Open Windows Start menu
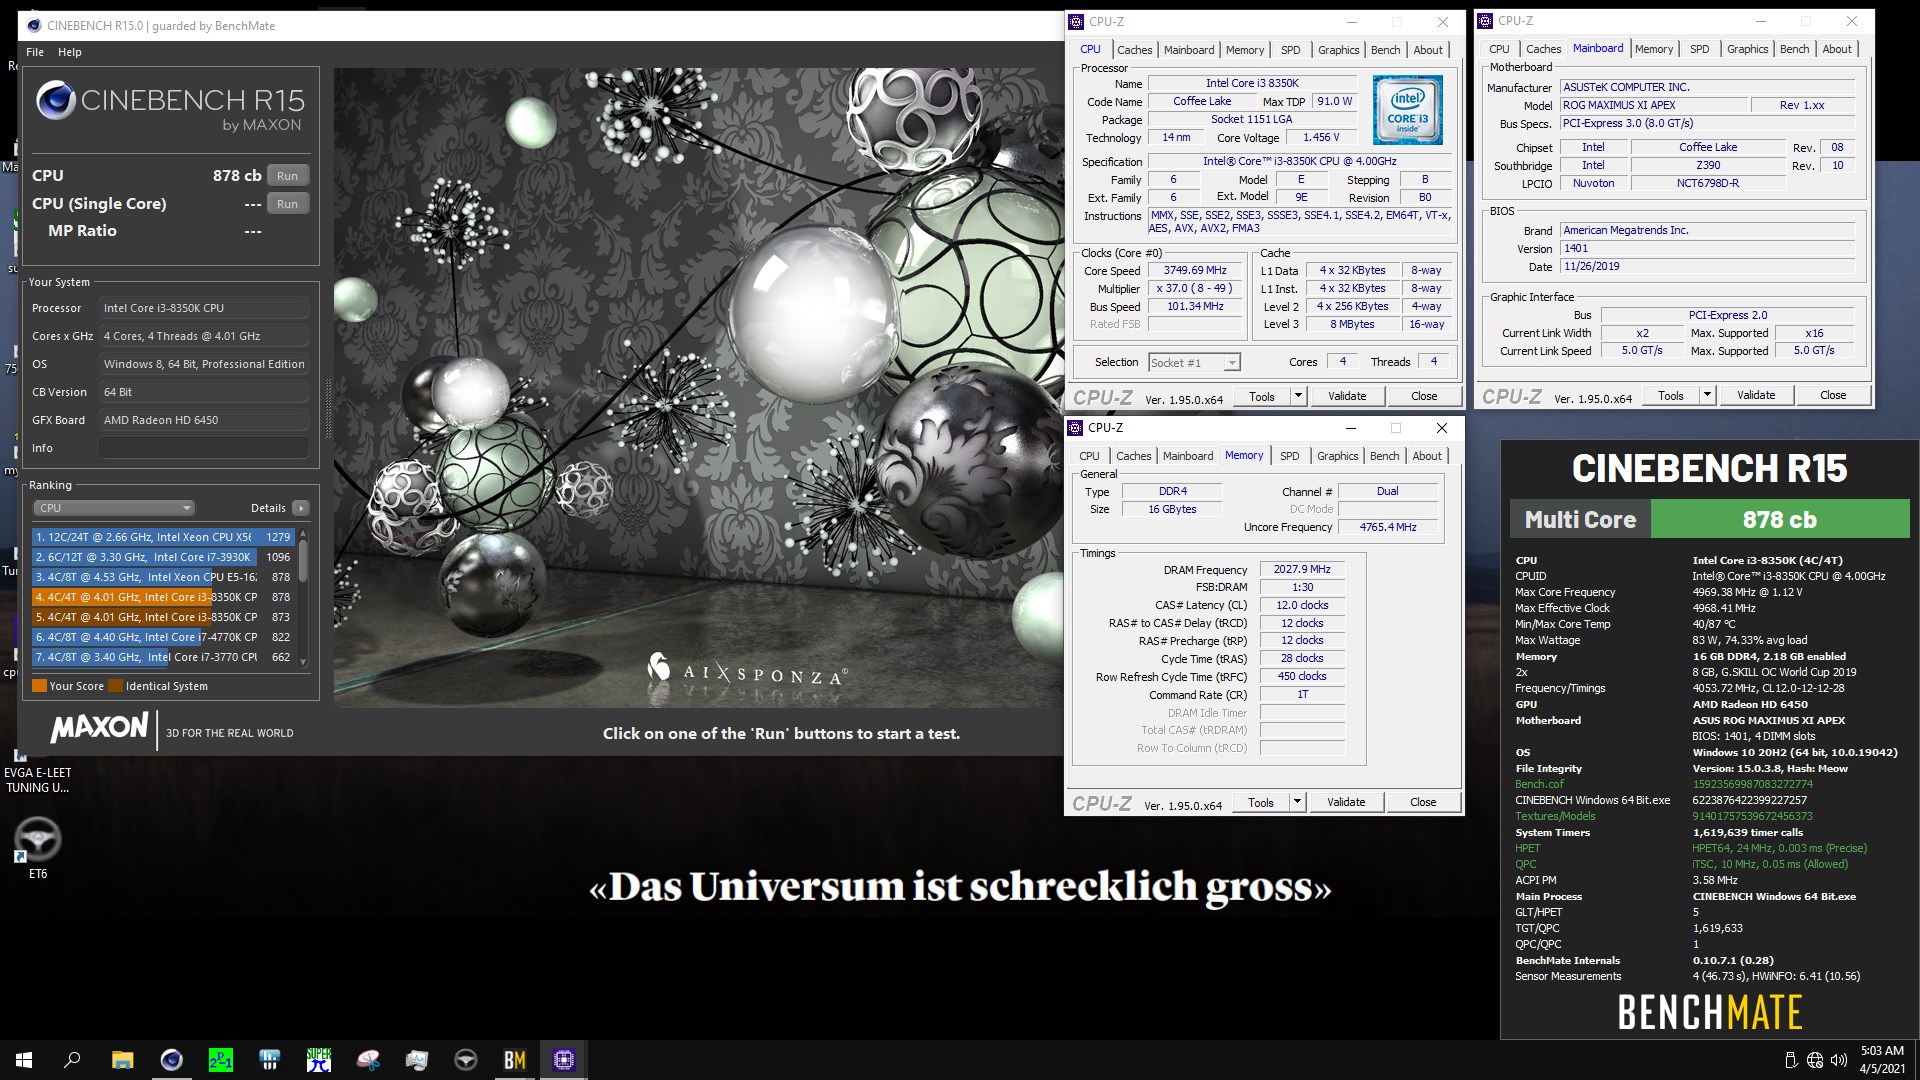This screenshot has width=1920, height=1080. coord(24,1060)
